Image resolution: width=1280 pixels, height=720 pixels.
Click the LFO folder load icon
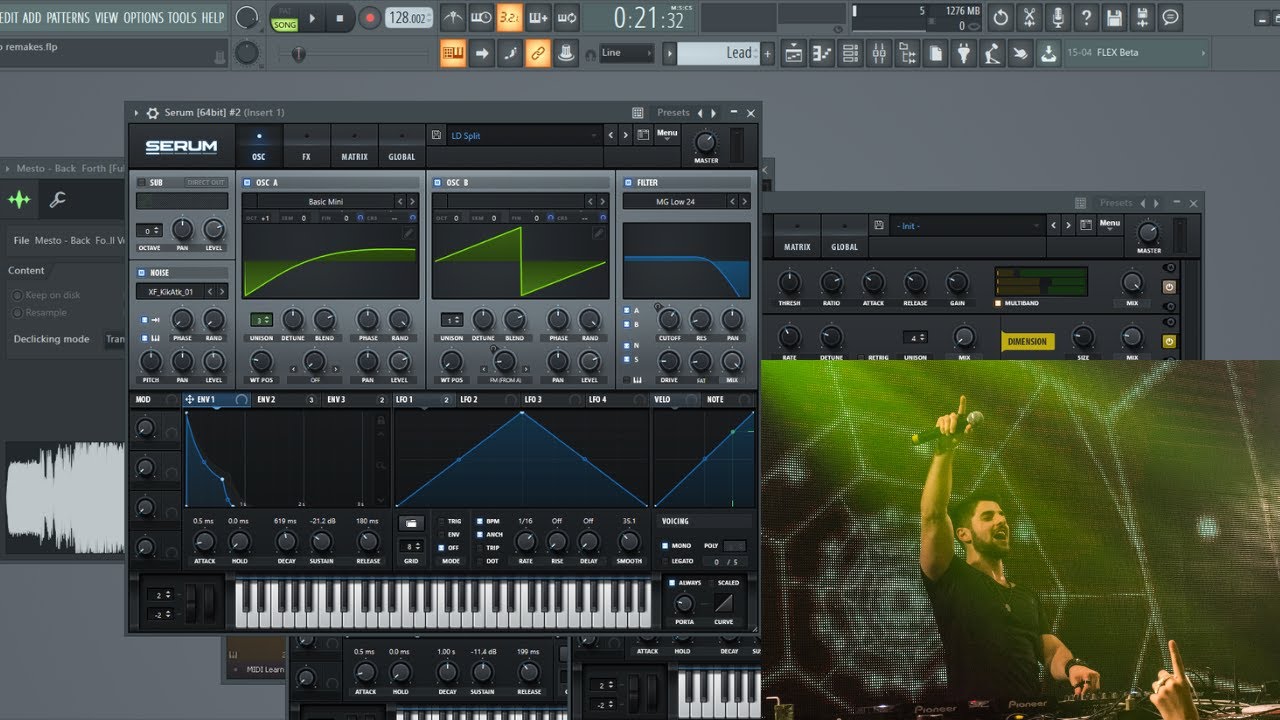click(410, 523)
